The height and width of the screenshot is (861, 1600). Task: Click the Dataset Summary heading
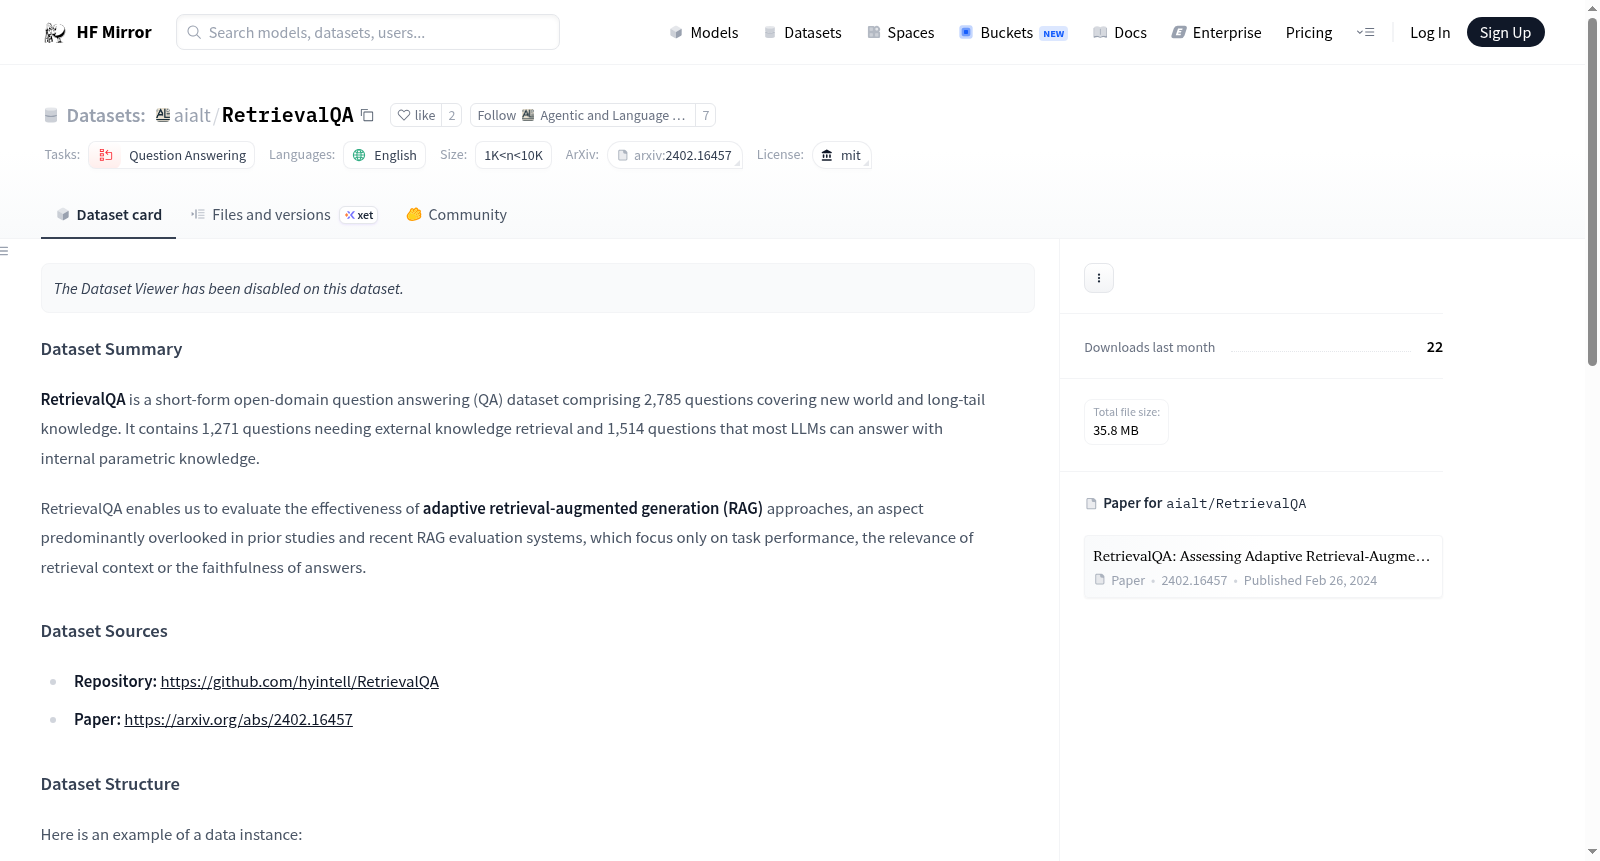click(112, 349)
